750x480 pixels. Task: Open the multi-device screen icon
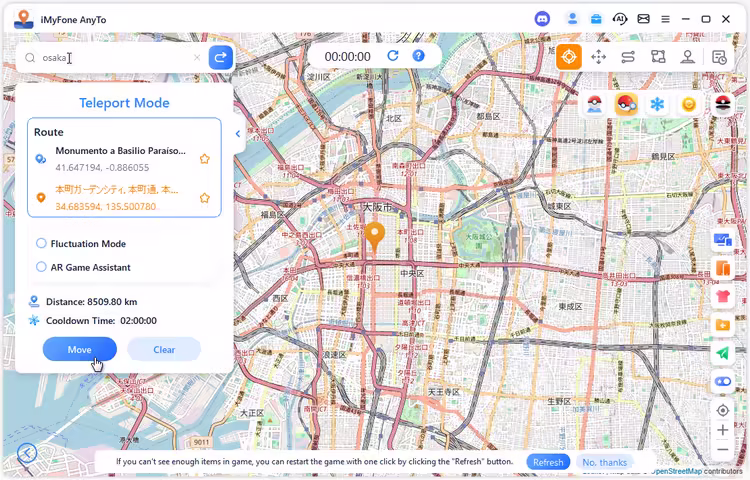(723, 240)
